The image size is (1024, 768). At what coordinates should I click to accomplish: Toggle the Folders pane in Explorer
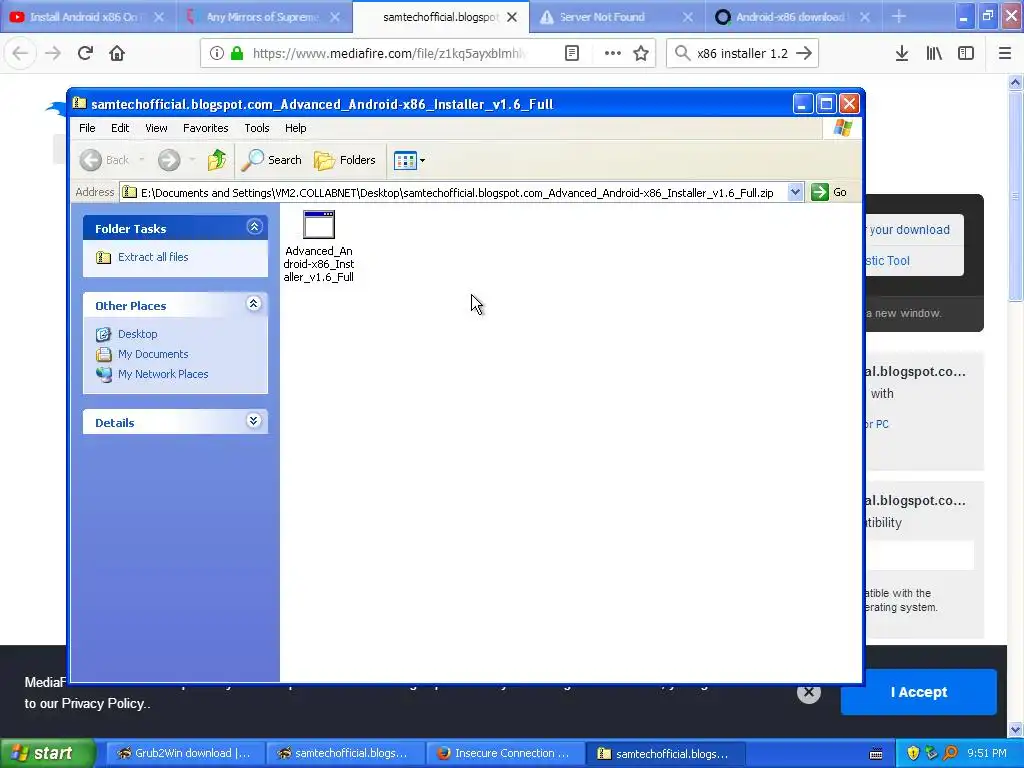345,160
